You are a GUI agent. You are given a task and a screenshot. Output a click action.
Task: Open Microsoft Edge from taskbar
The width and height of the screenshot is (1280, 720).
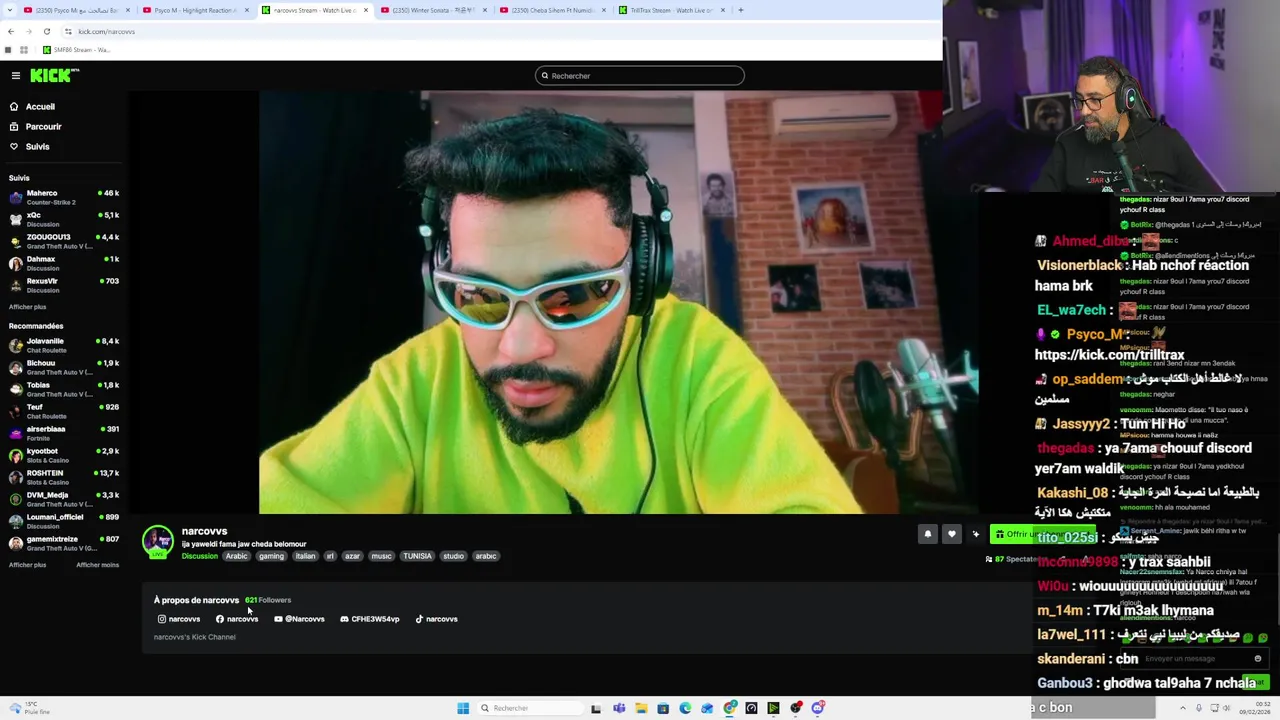[685, 708]
